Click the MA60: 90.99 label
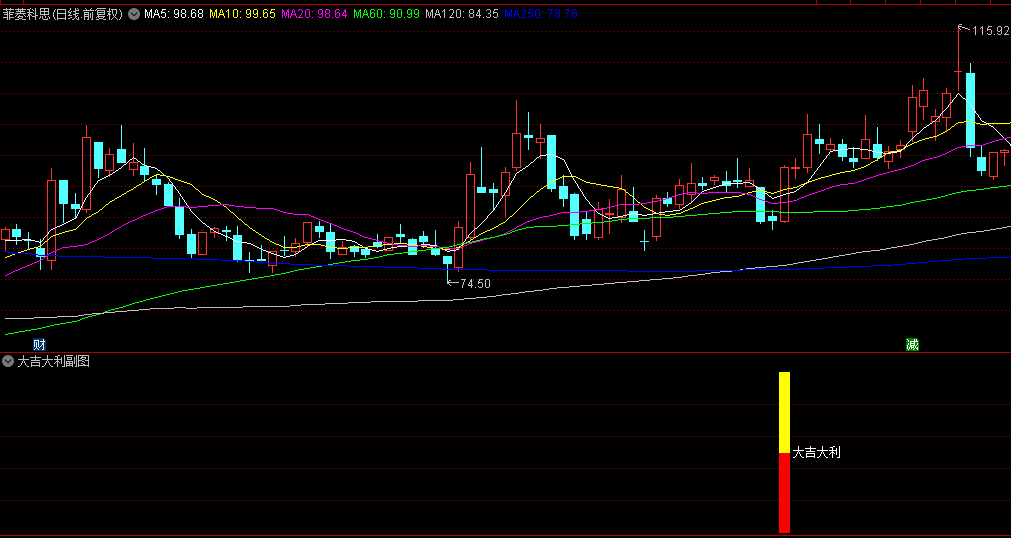This screenshot has width=1011, height=538. [387, 14]
